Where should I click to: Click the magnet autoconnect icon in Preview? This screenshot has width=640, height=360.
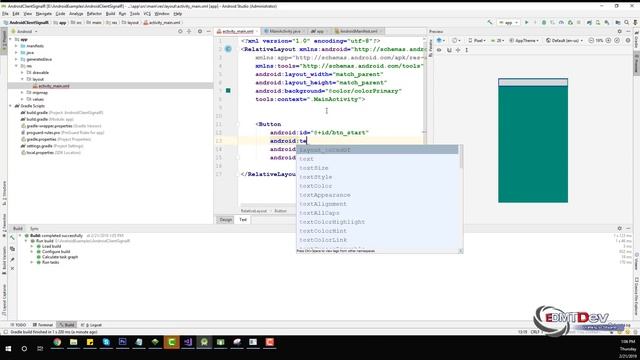pyautogui.click(x=449, y=50)
